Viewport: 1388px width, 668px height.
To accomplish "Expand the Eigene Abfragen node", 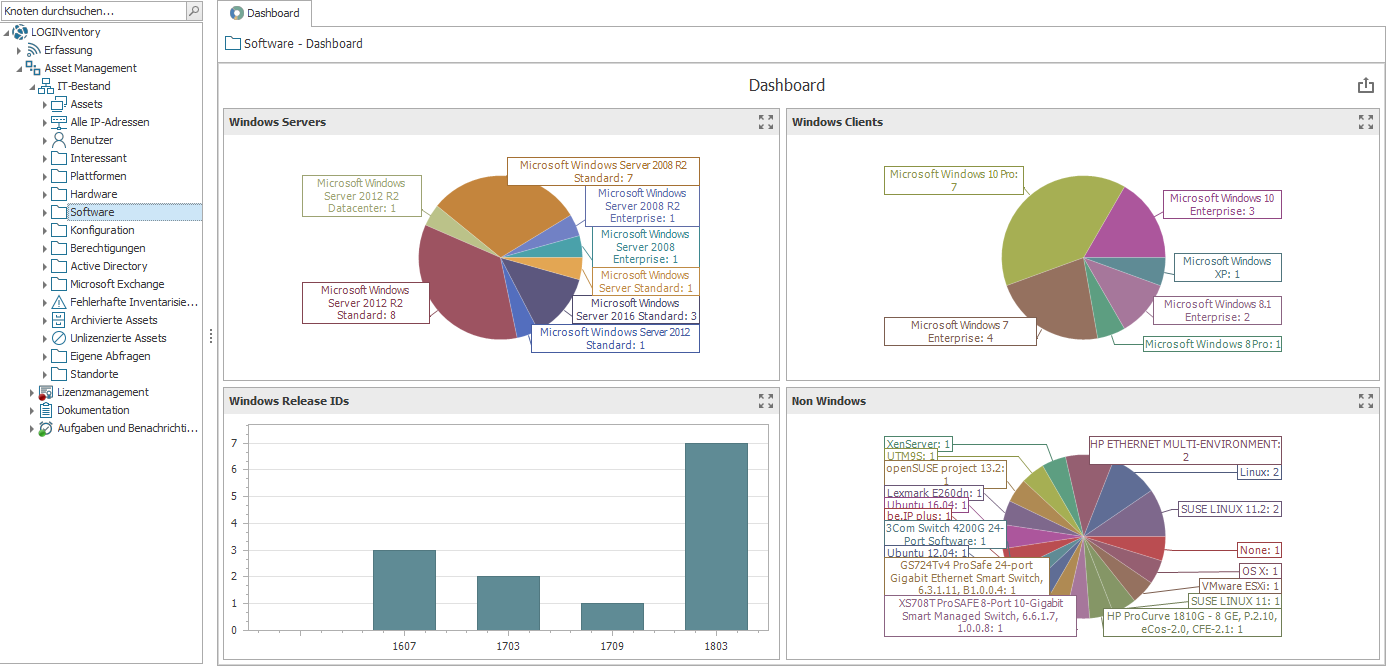I will tap(45, 356).
